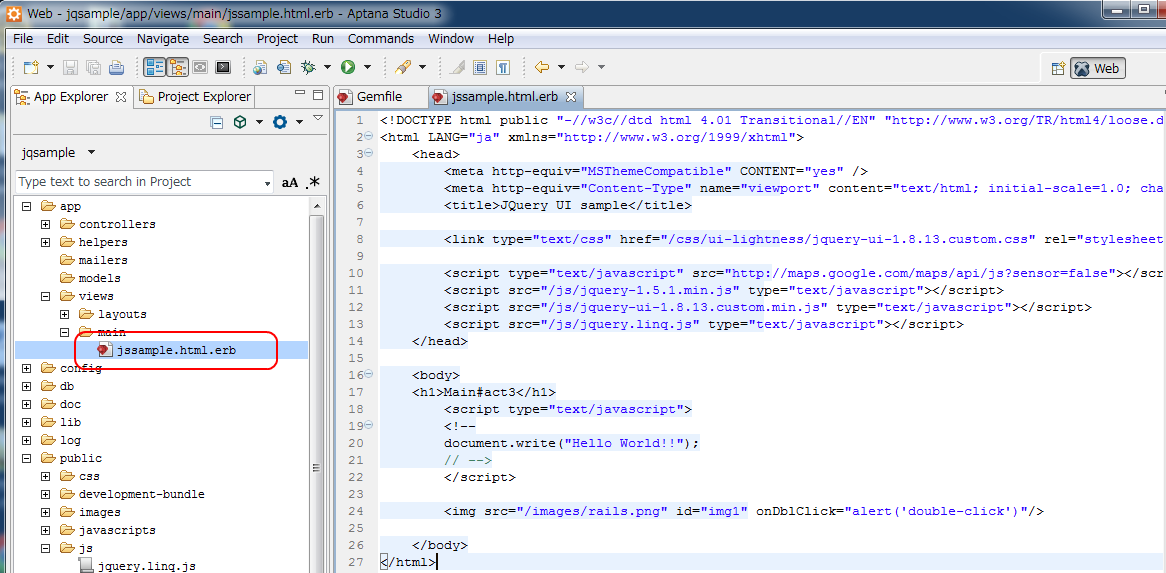Switch to the Project Explorer tab
The height and width of the screenshot is (573, 1166).
click(x=196, y=97)
